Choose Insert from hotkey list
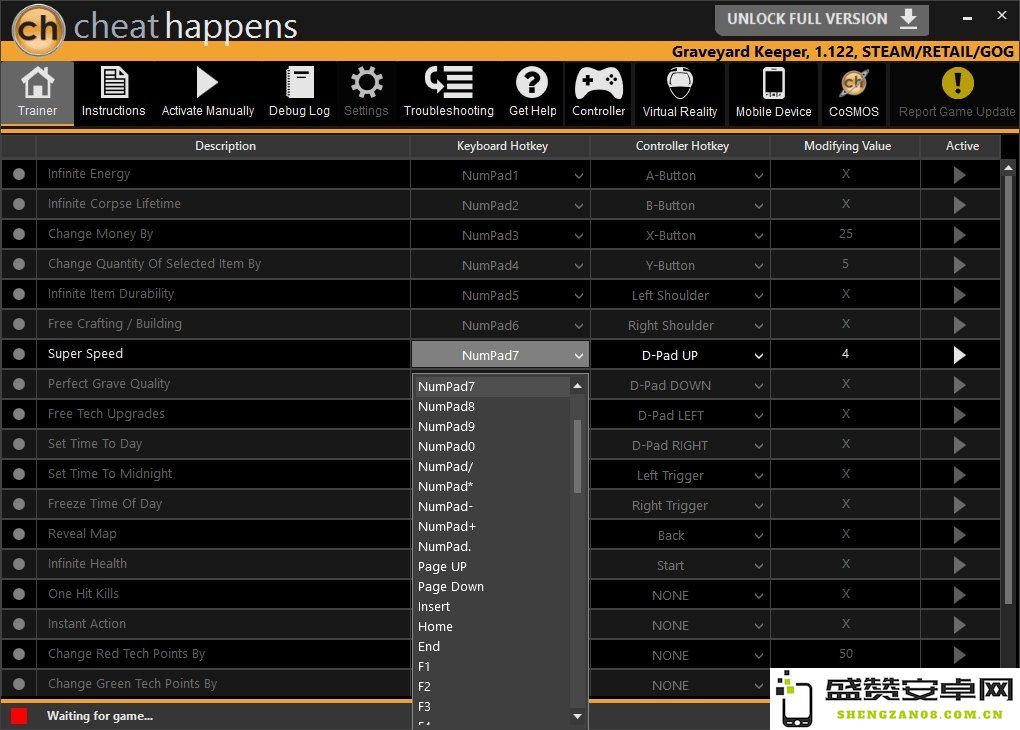This screenshot has height=730, width=1020. pyautogui.click(x=492, y=606)
